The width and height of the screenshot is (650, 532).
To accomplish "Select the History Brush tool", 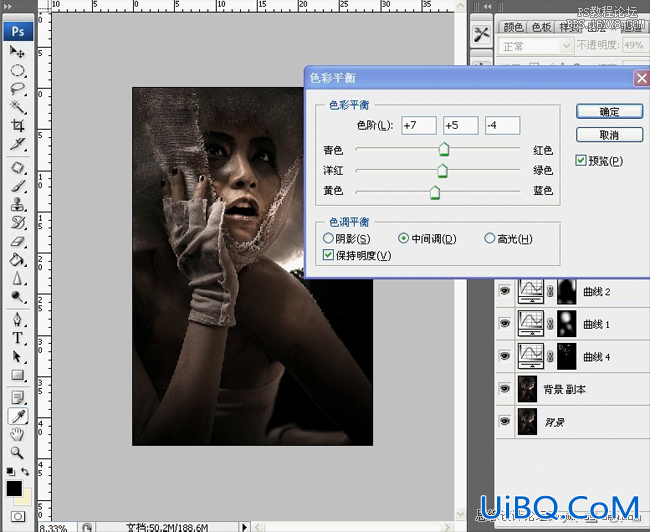I will point(17,222).
